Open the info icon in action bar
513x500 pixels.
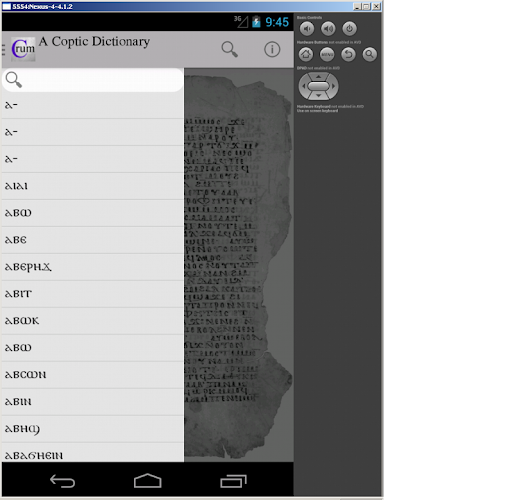[x=272, y=49]
